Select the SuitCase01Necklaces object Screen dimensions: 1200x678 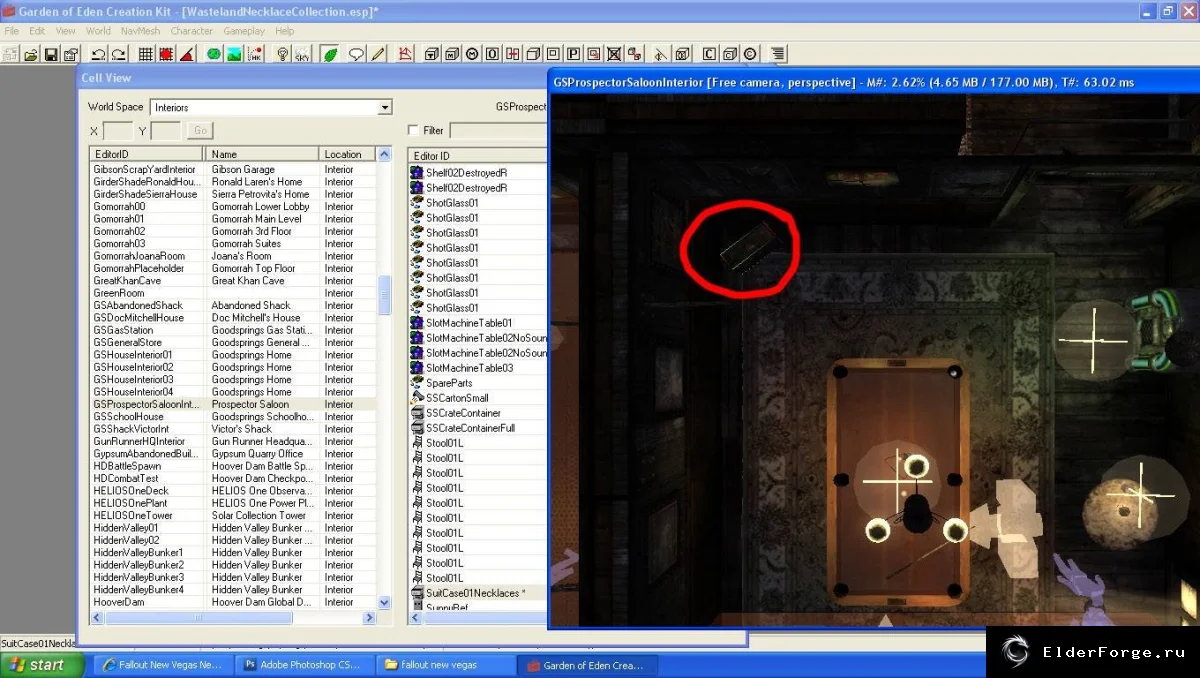[478, 593]
